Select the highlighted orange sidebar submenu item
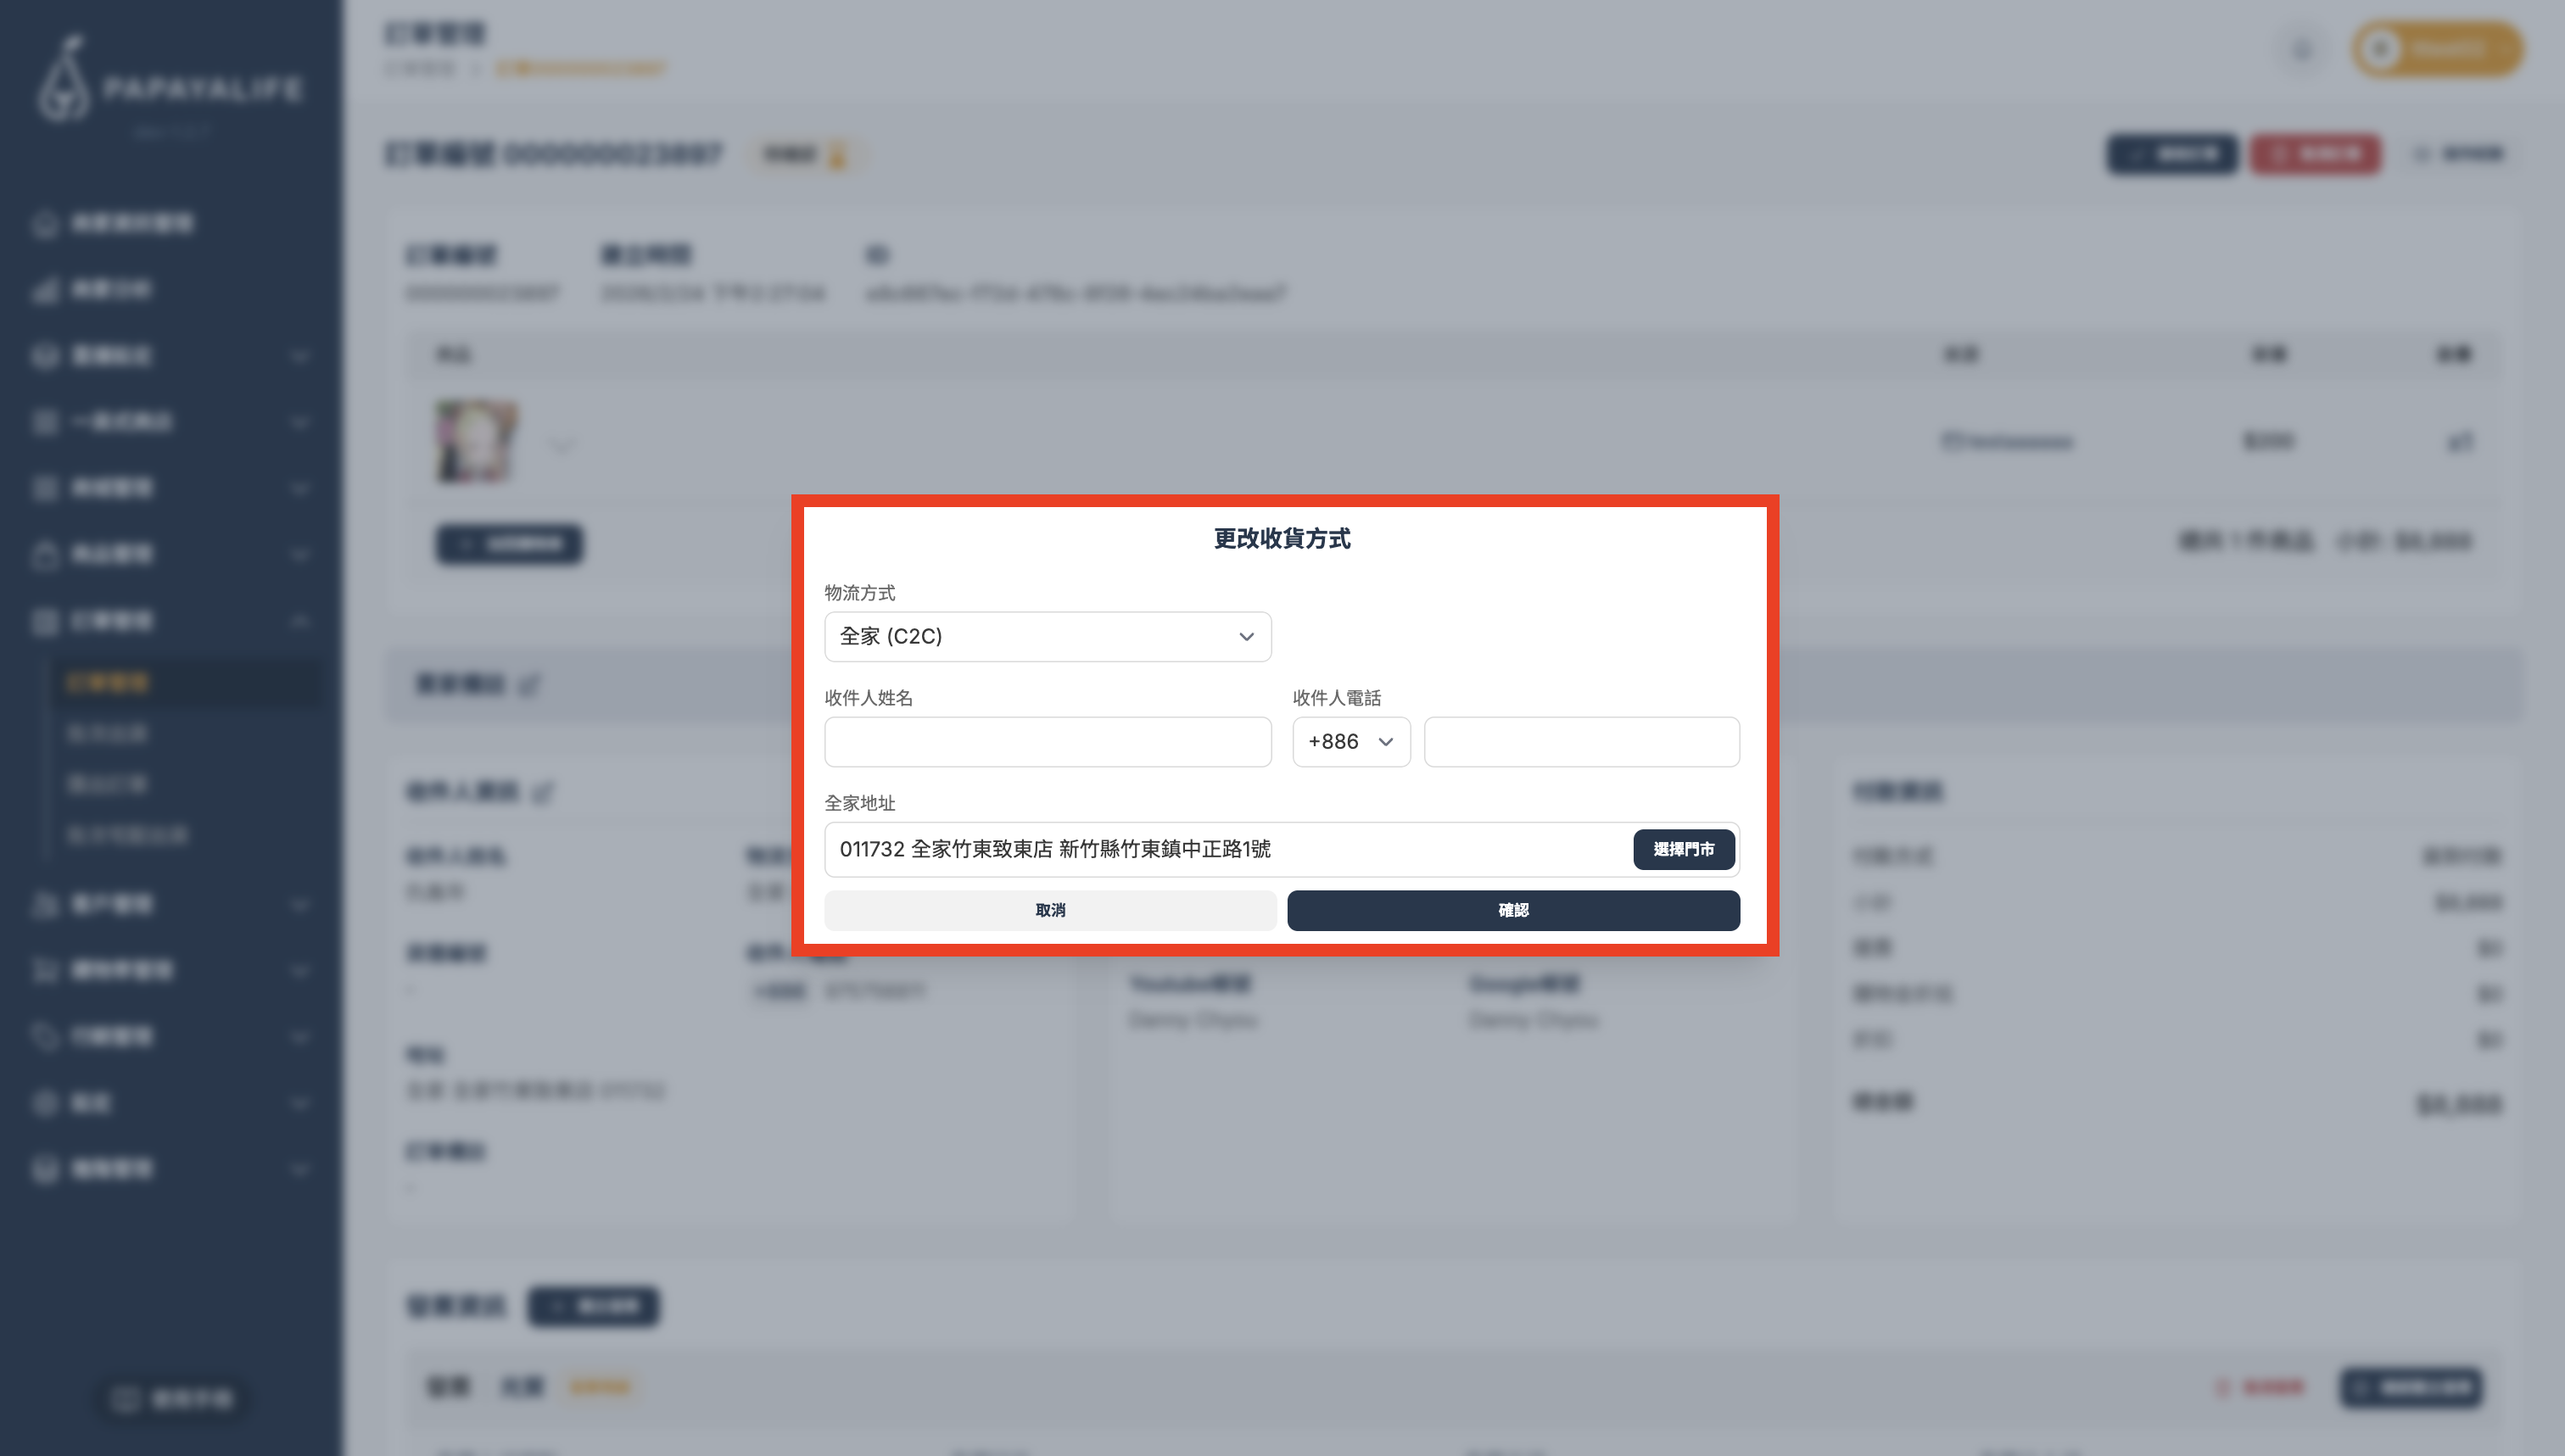This screenshot has height=1456, width=2565. 108,683
